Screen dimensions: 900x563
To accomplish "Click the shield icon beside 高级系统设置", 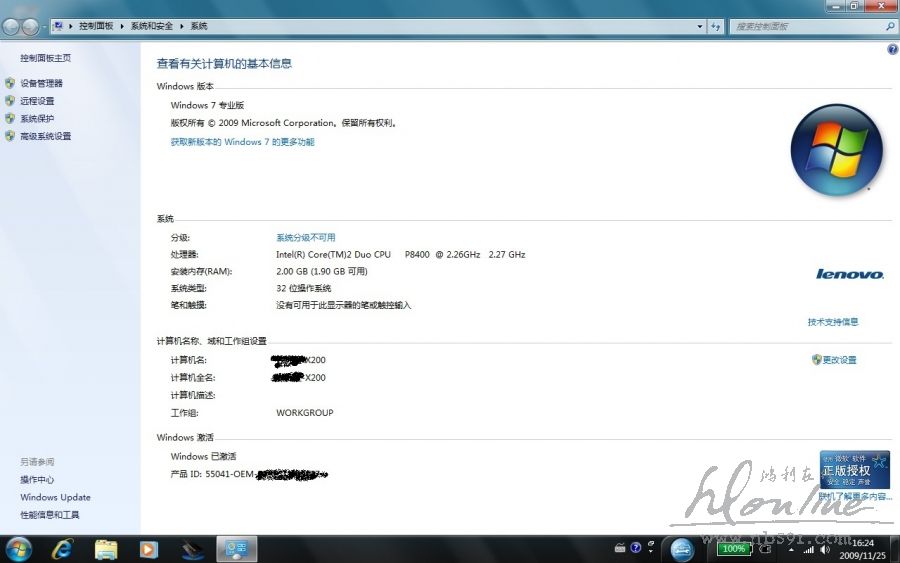I will [10, 137].
